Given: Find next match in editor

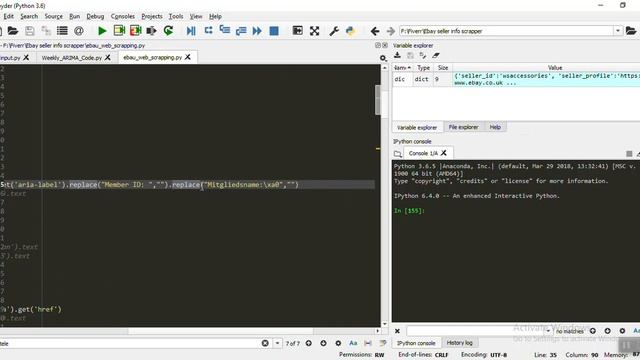Looking at the screenshot, I should tap(323, 343).
